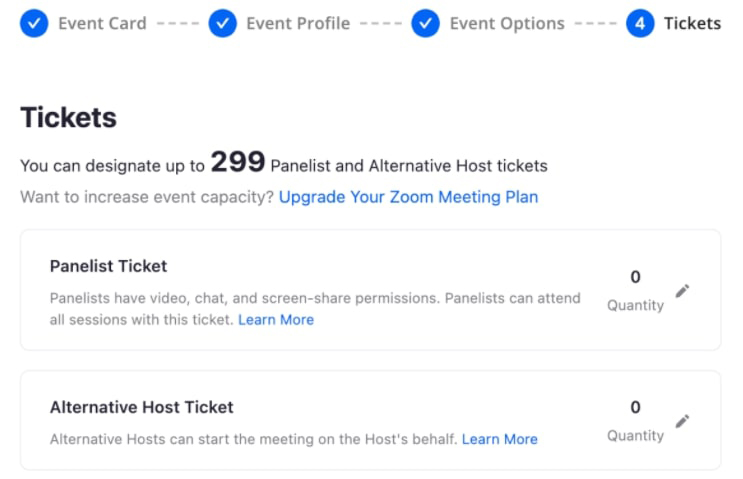Go to the Event Options step label
Viewport: 743px width, 479px height.
(507, 23)
